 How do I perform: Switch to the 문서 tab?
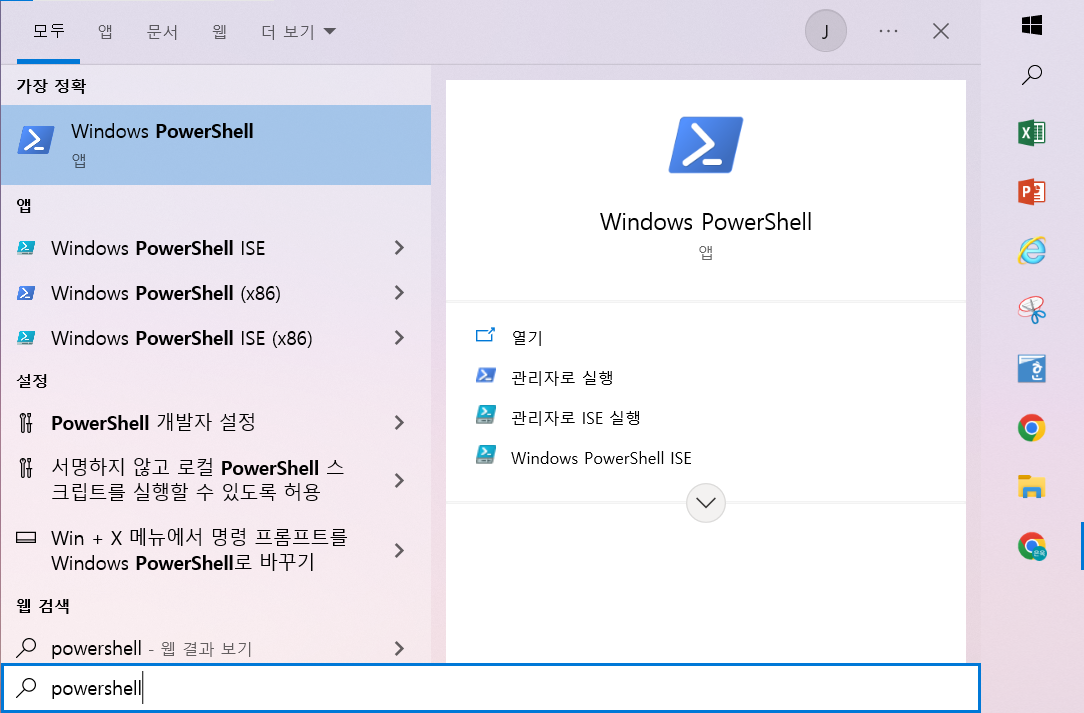pos(162,32)
